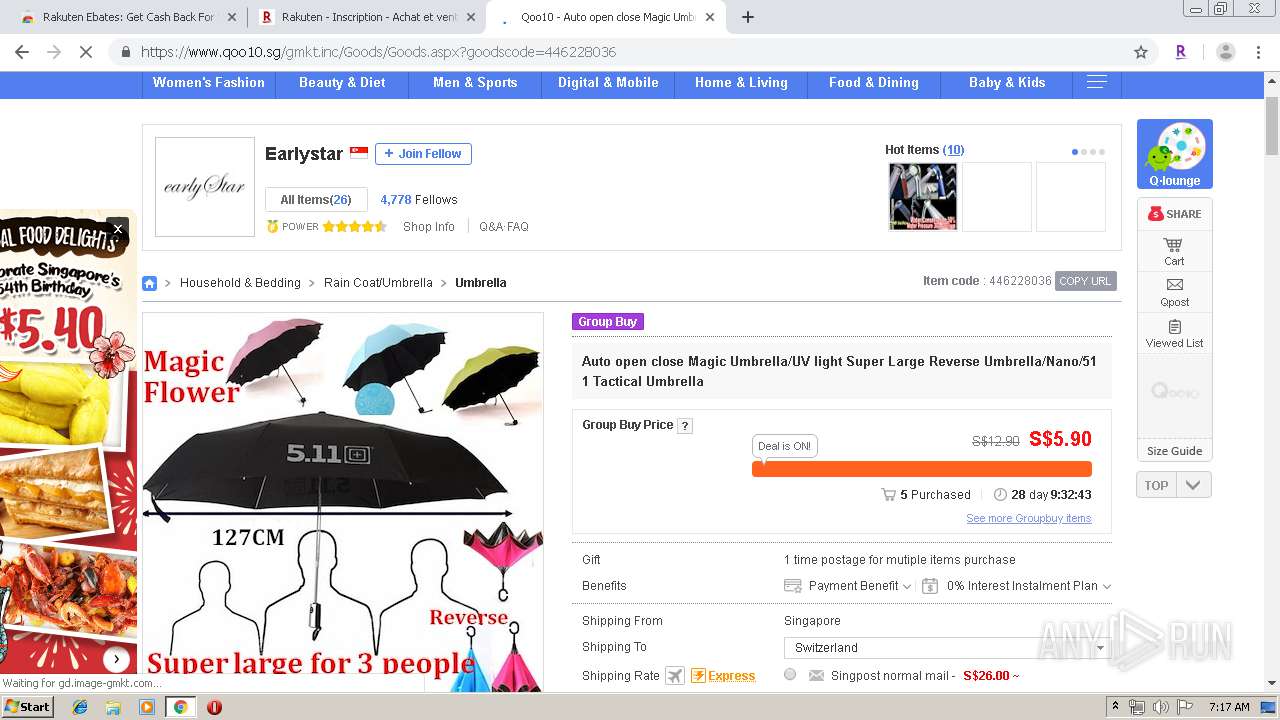
Task: Open Women's Fashion category
Action: (209, 83)
